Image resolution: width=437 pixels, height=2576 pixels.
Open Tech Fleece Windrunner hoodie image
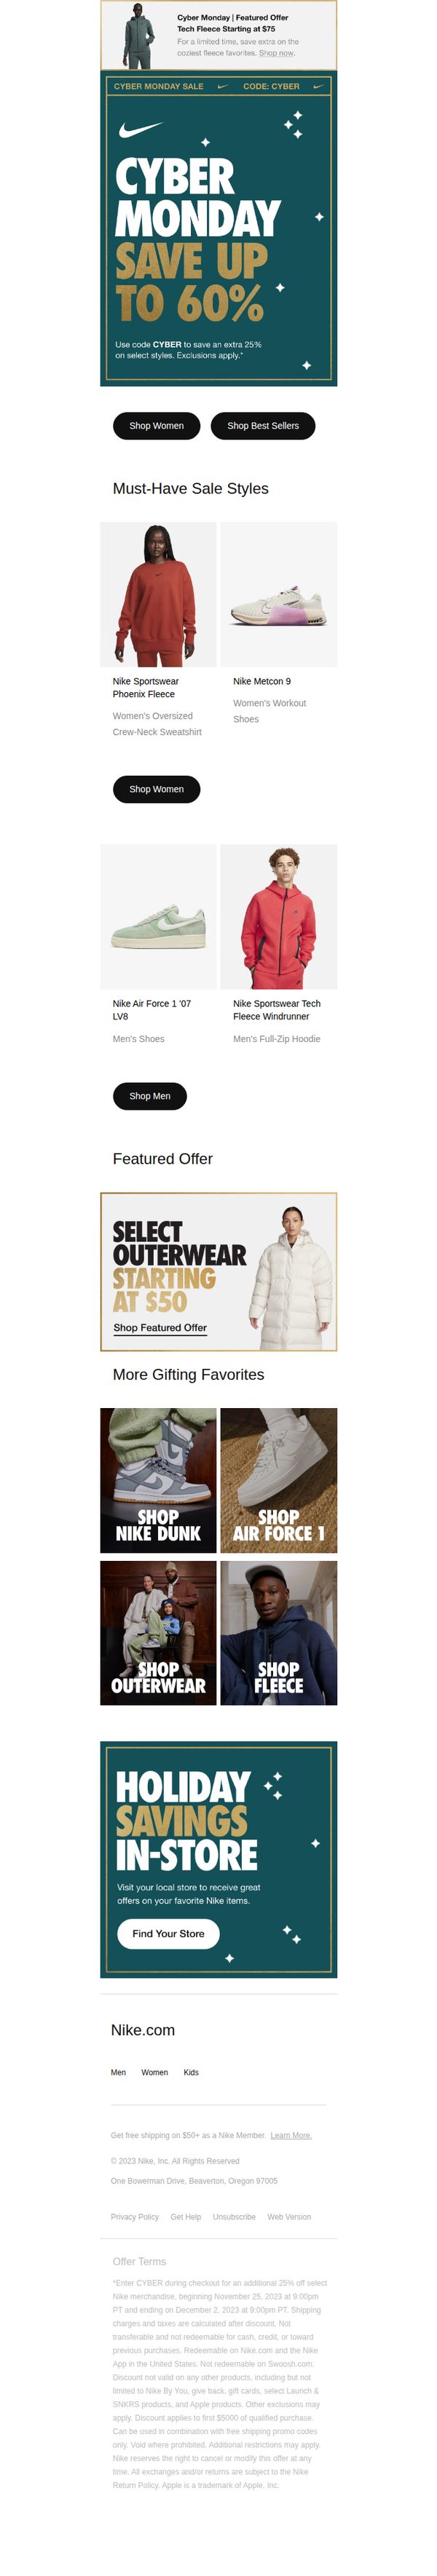click(279, 917)
